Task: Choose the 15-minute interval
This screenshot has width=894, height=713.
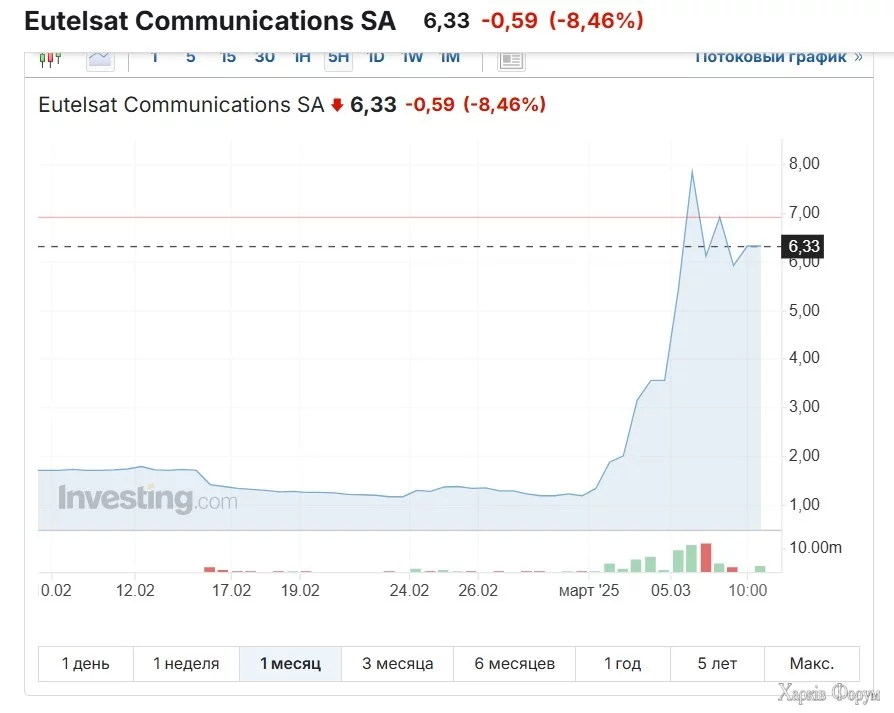Action: click(x=228, y=57)
